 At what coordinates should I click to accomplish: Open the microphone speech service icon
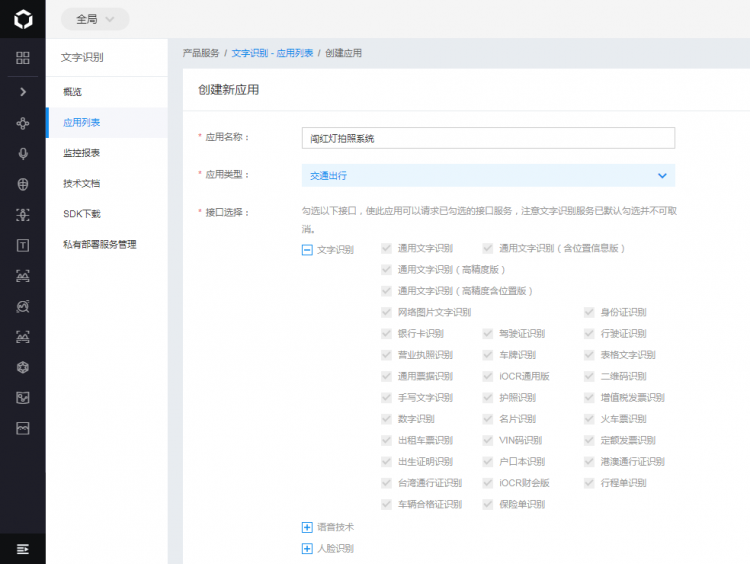pos(22,154)
